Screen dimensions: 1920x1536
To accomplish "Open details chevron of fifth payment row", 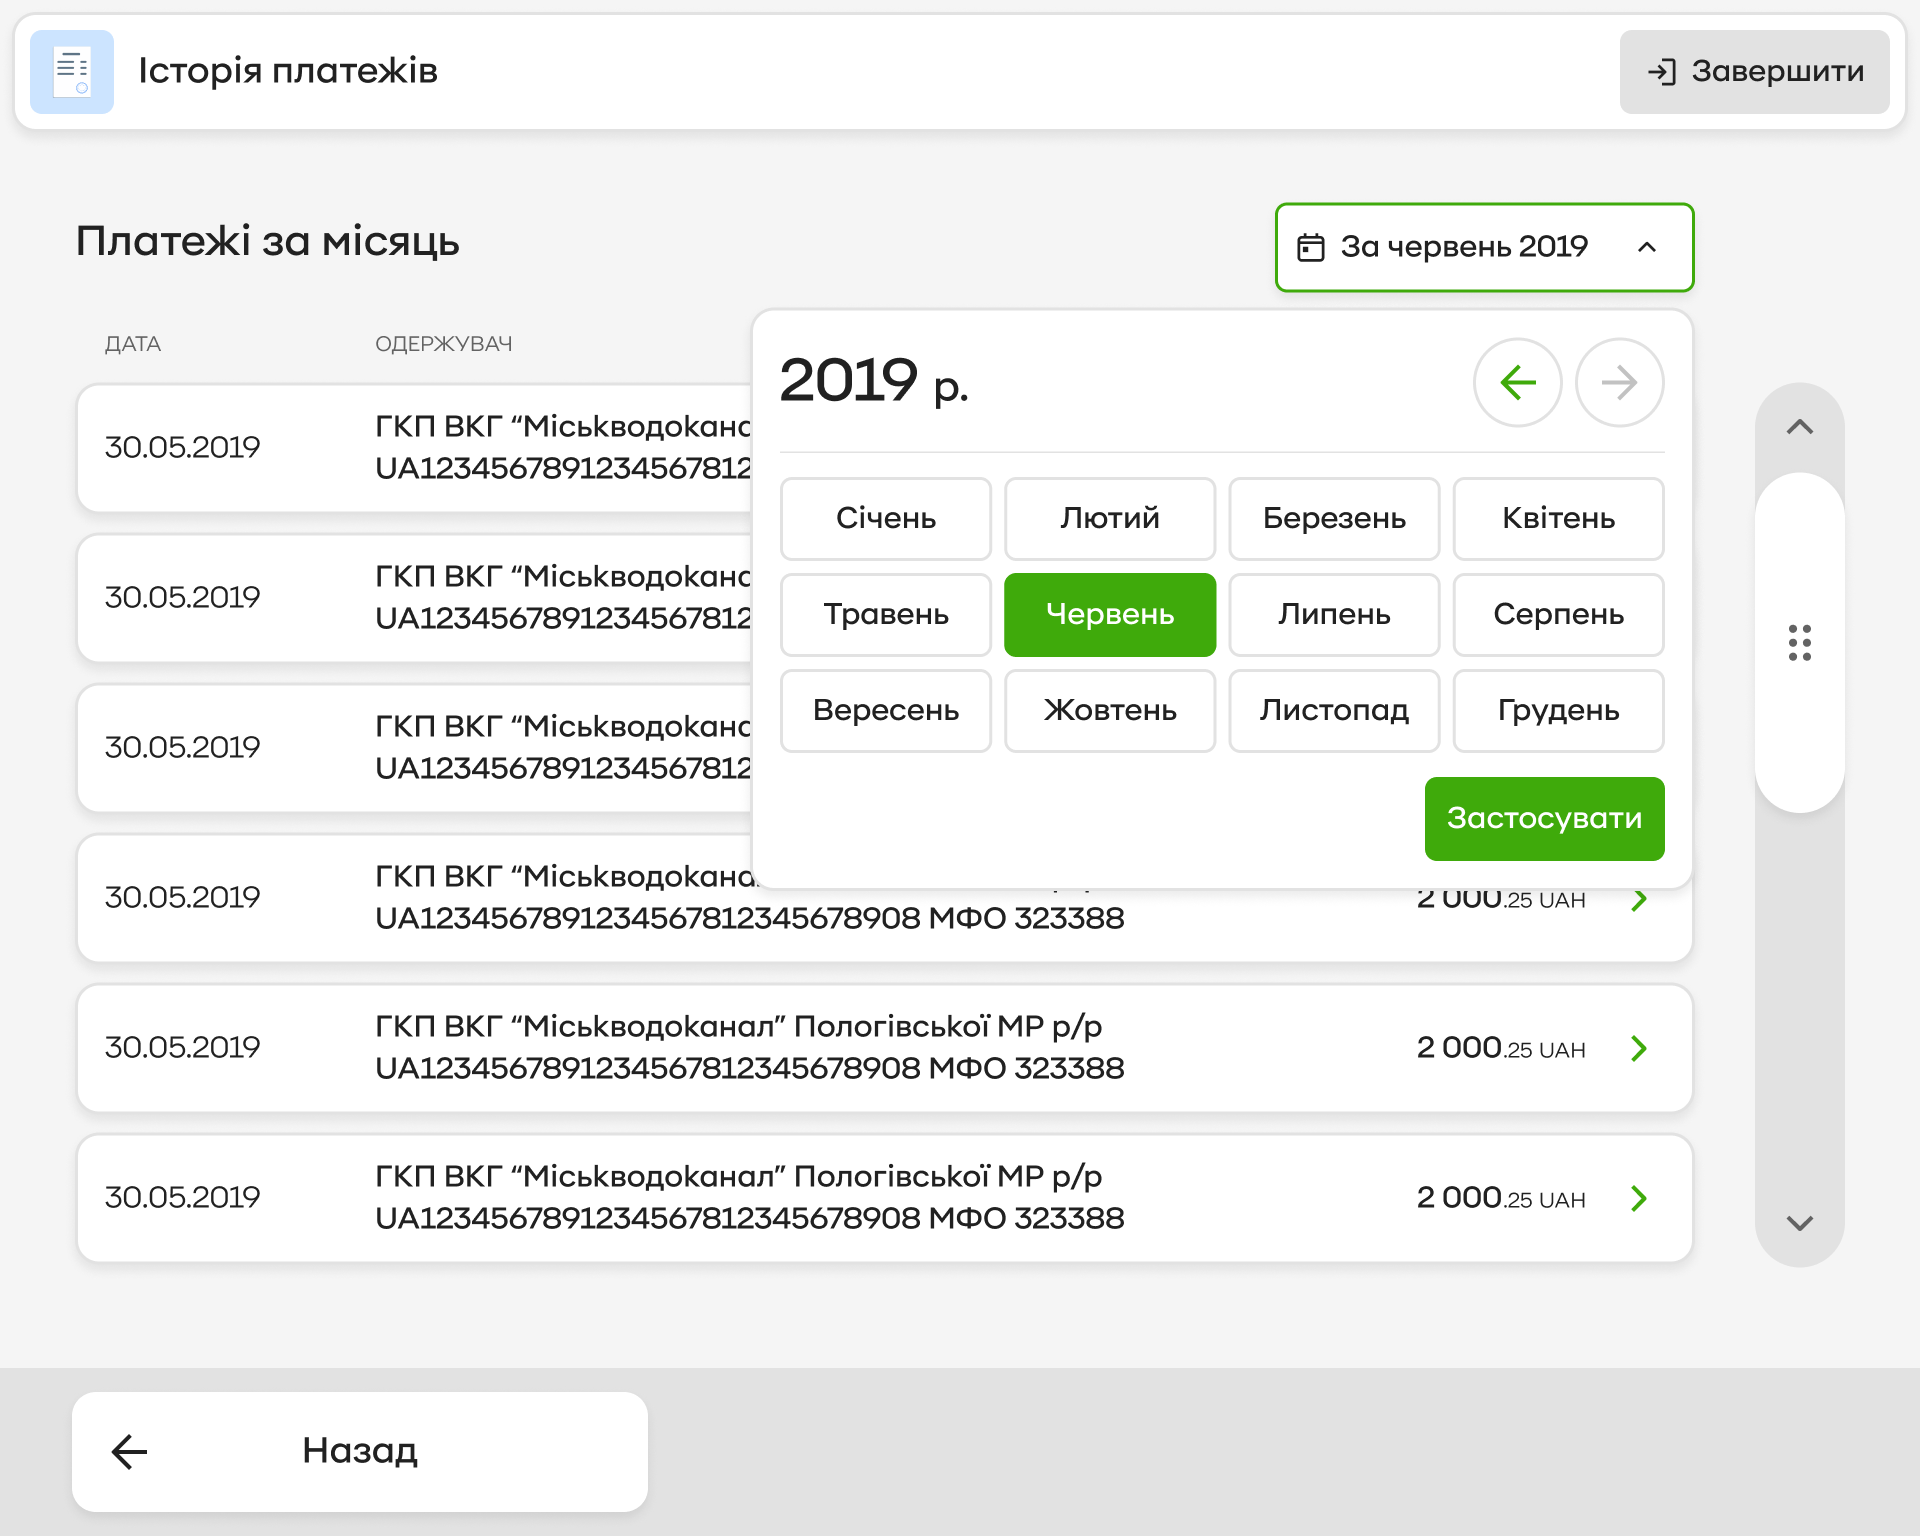I will [1638, 1048].
